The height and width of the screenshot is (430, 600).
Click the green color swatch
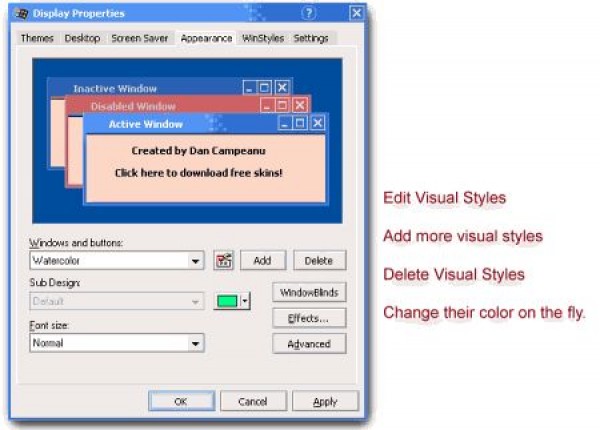click(x=227, y=301)
